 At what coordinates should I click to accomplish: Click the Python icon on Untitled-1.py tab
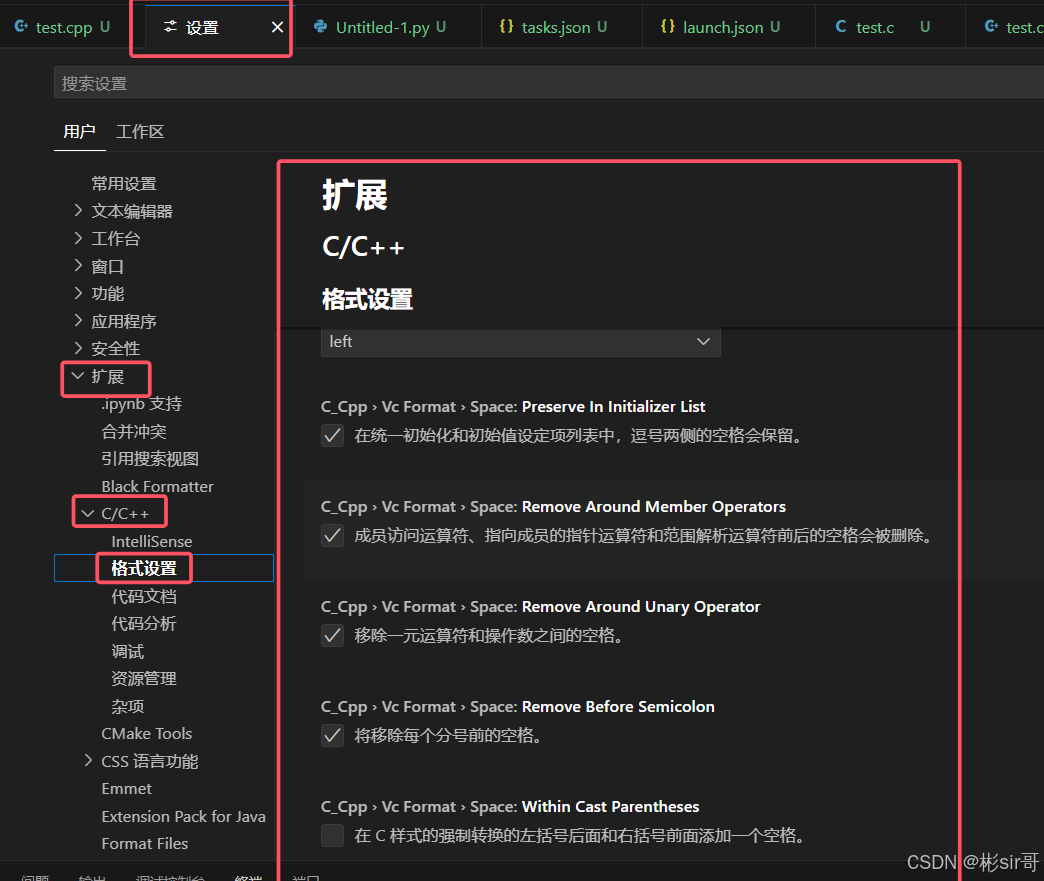320,27
